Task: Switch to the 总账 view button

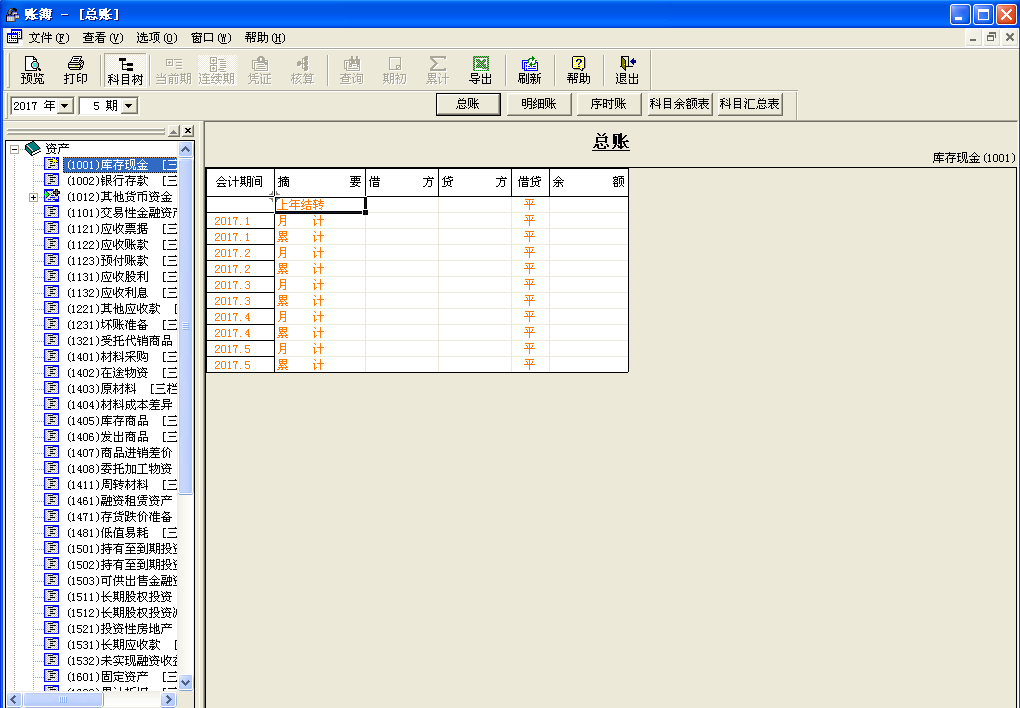Action: (468, 104)
